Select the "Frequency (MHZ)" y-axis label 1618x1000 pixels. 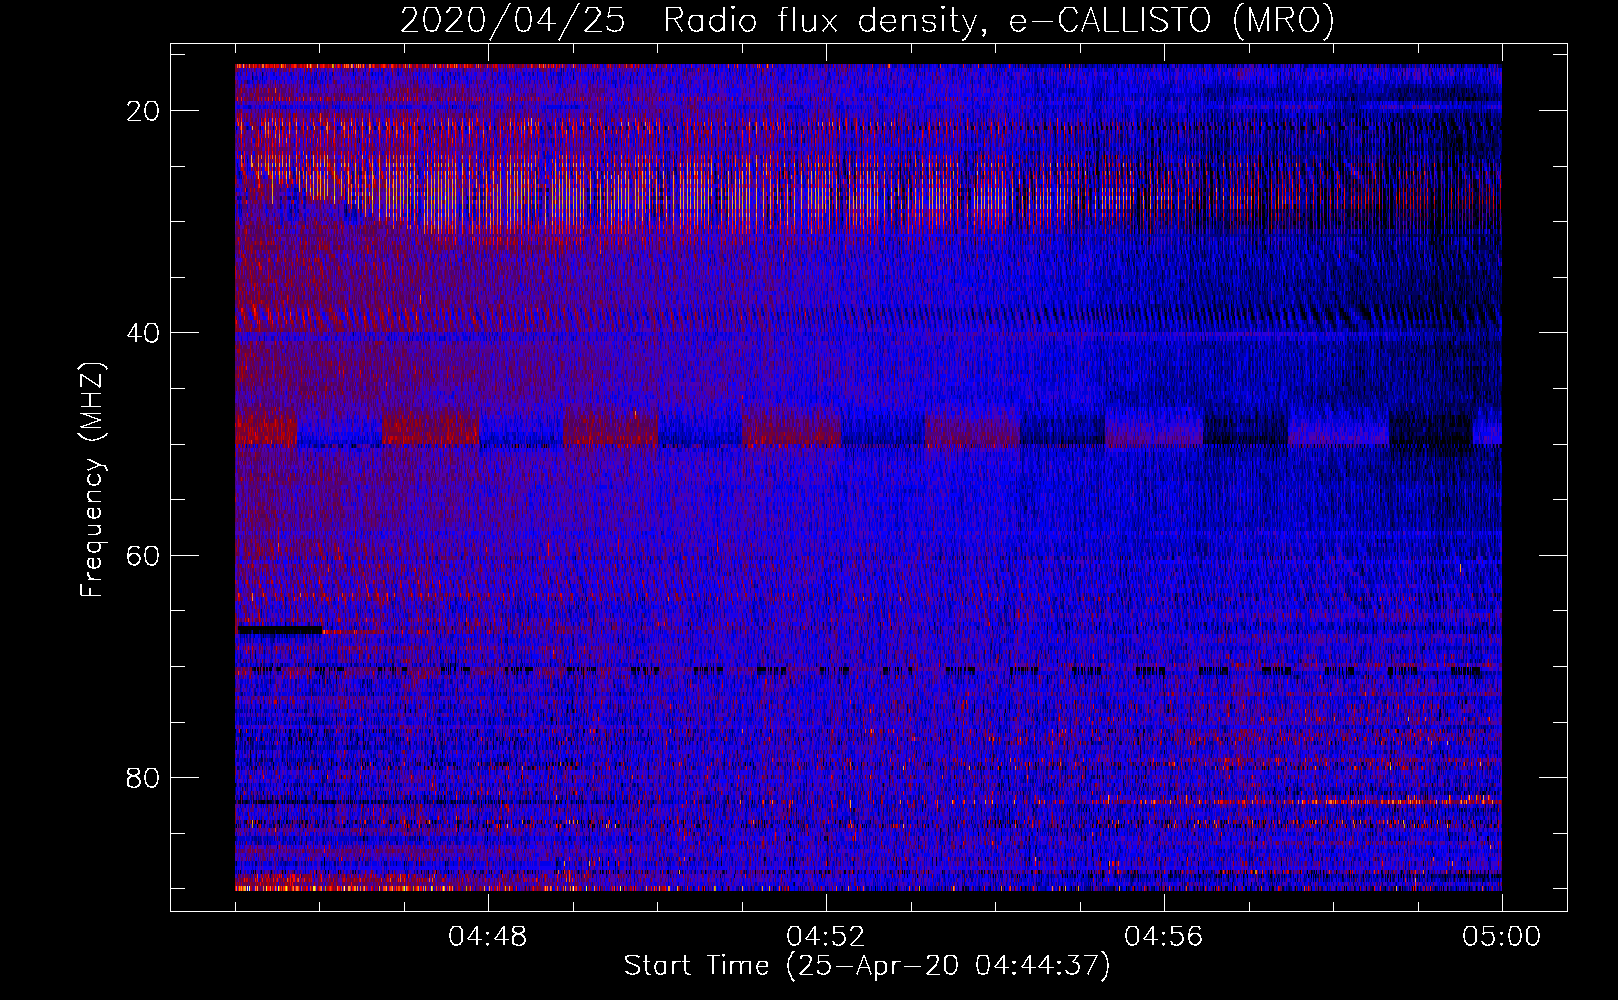92,480
